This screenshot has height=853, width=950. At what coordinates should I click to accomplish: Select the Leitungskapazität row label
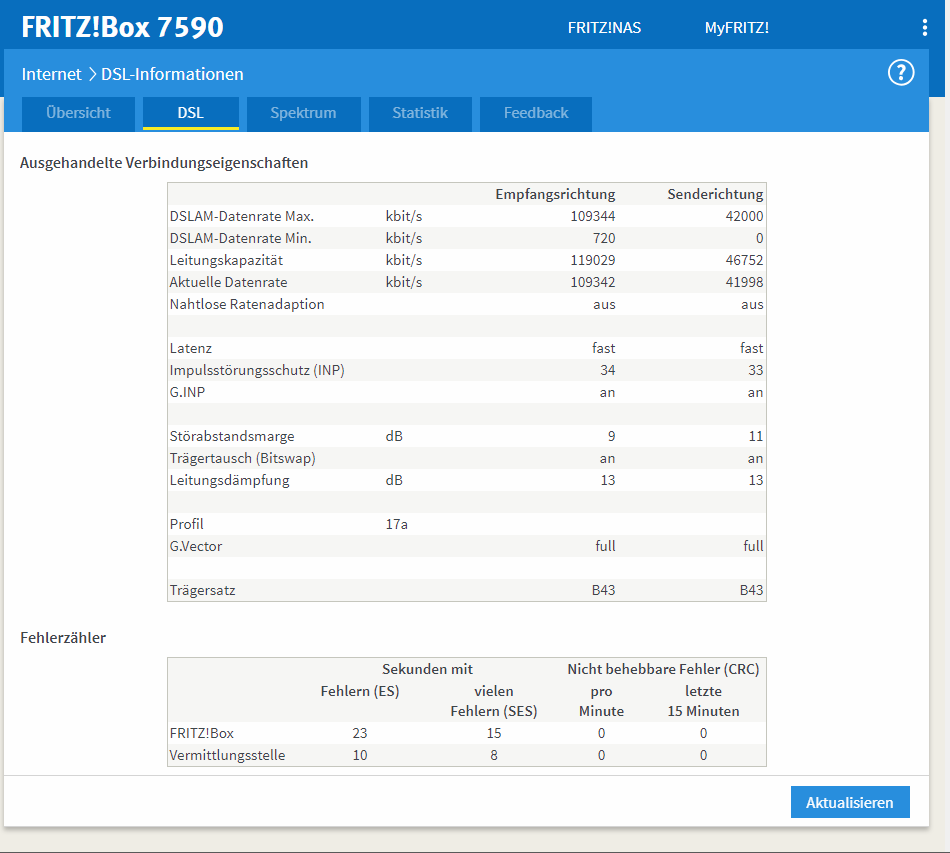[x=226, y=261]
